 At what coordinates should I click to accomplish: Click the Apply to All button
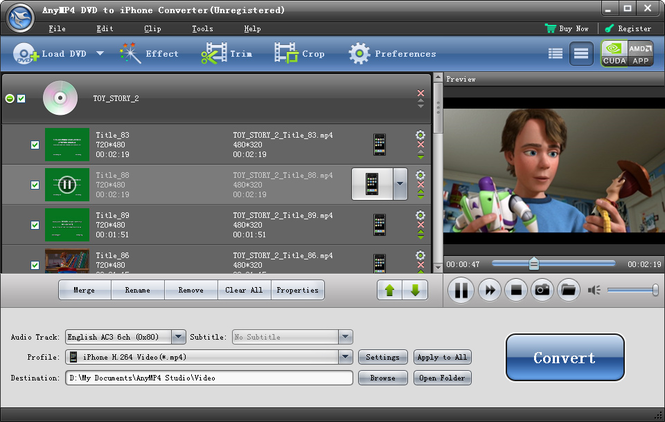pos(442,357)
